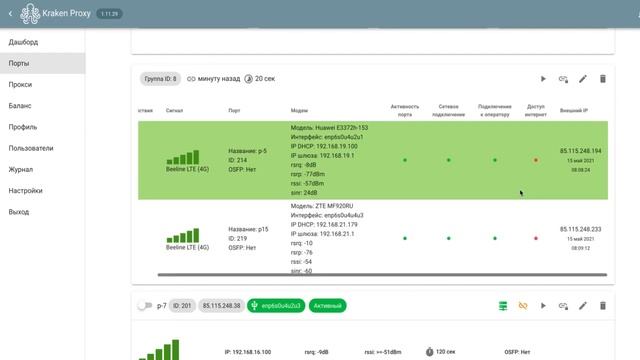The height and width of the screenshot is (360, 640).
Task: Click the signal bars for port p-5
Action: (x=183, y=157)
